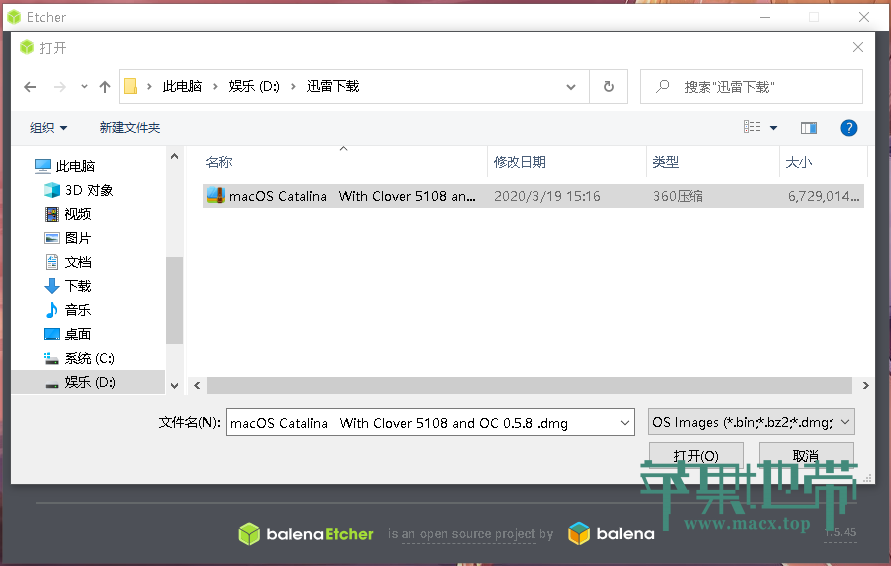Open the 组织 organize menu
The width and height of the screenshot is (891, 566).
pyautogui.click(x=48, y=128)
